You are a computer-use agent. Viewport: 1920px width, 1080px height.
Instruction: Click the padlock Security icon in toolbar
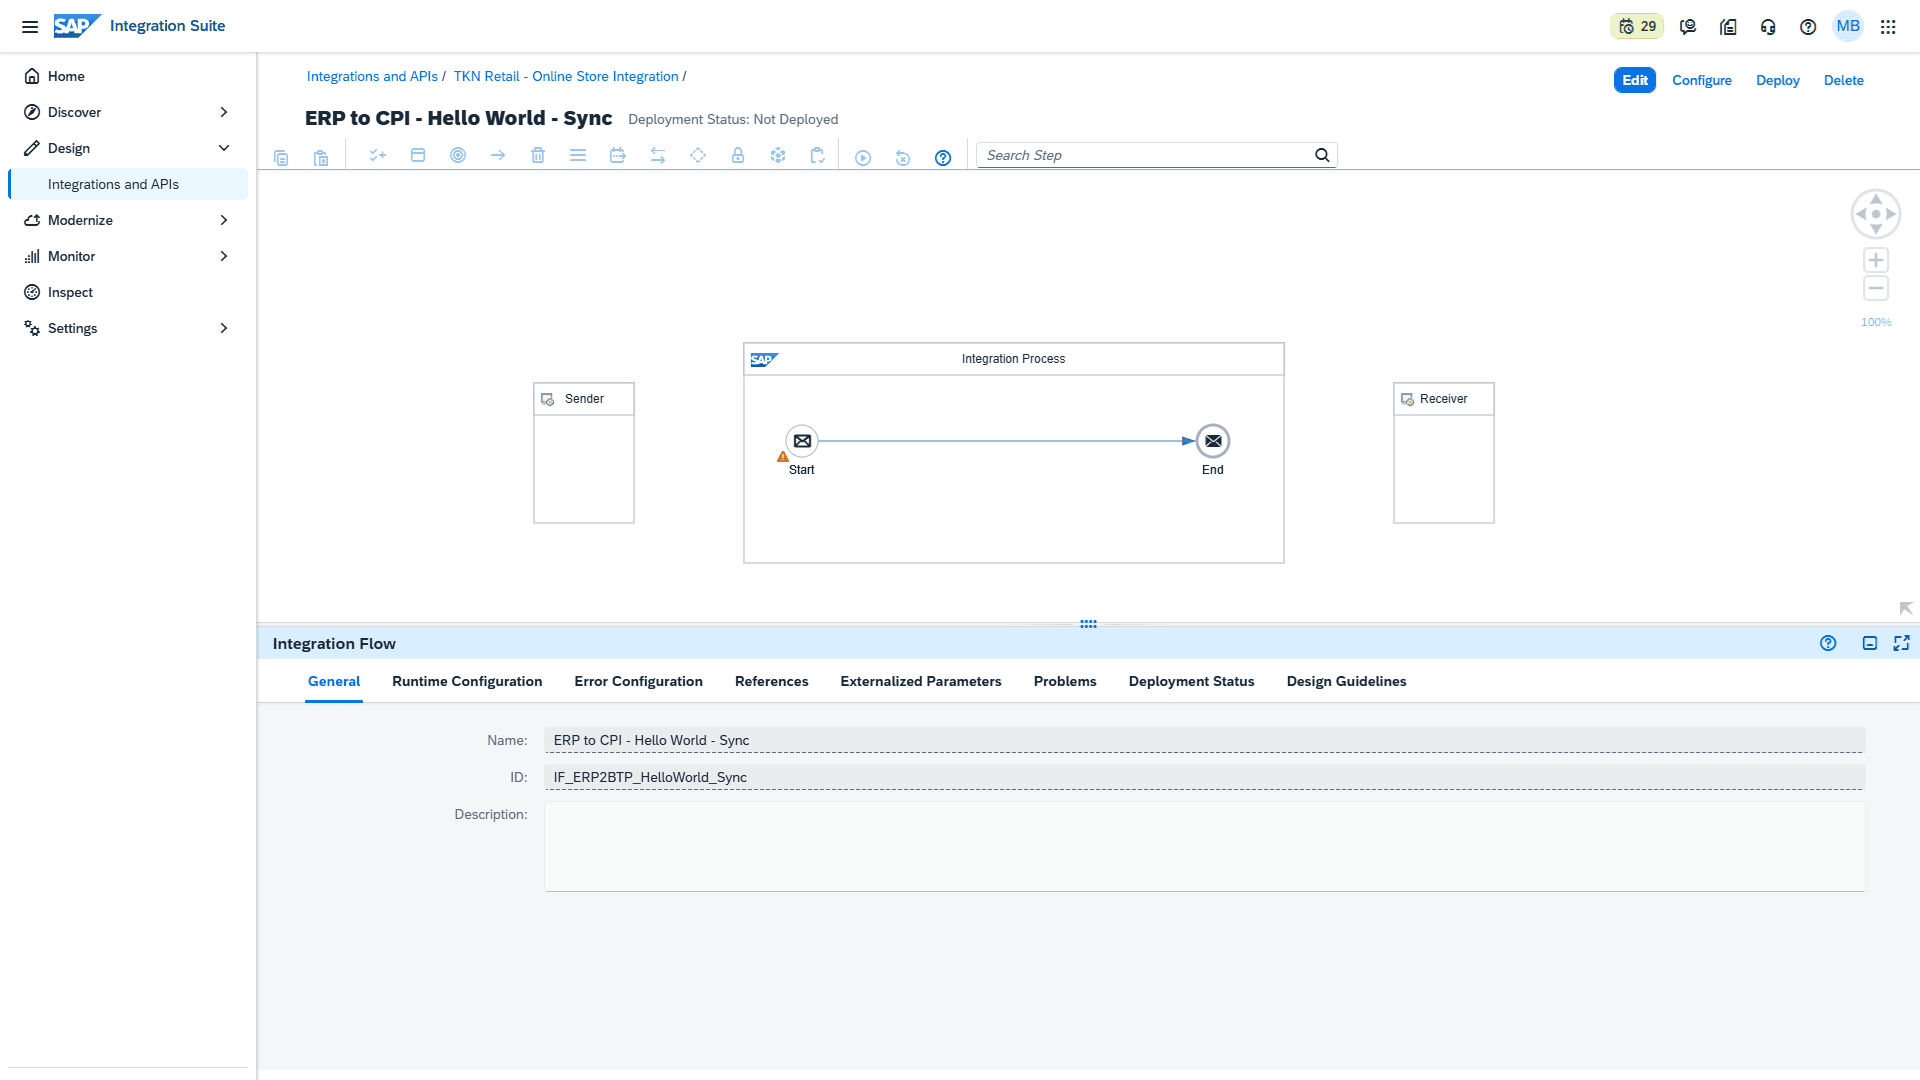pyautogui.click(x=738, y=155)
